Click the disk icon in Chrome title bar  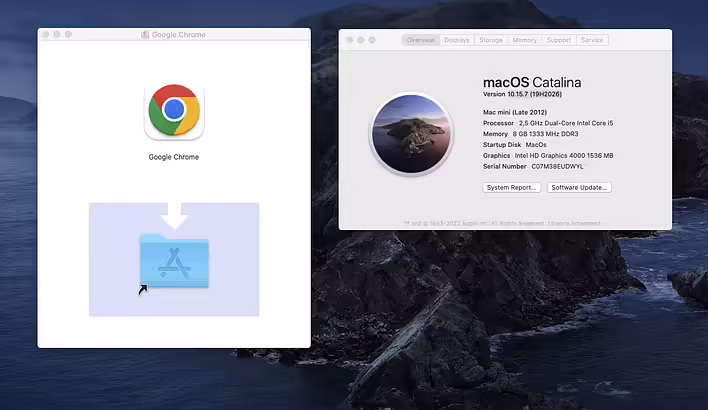point(145,34)
